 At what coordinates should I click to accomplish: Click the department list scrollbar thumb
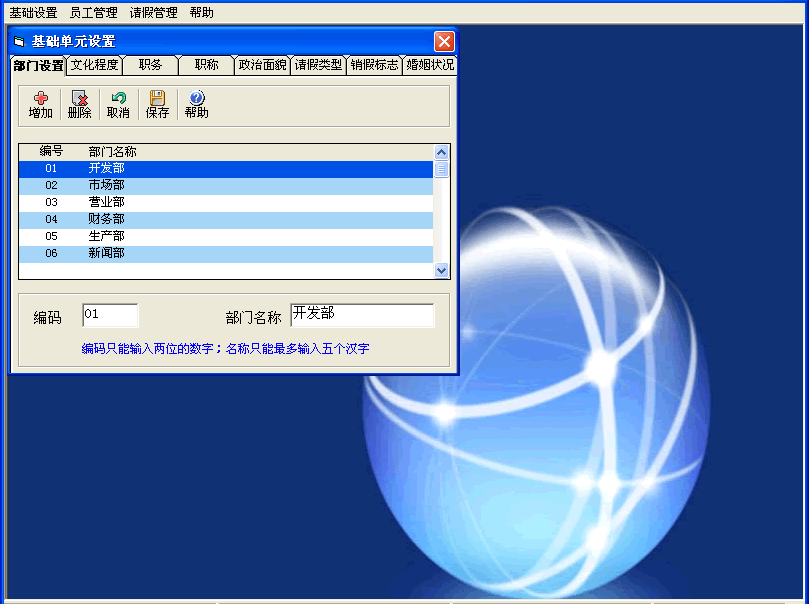[441, 169]
